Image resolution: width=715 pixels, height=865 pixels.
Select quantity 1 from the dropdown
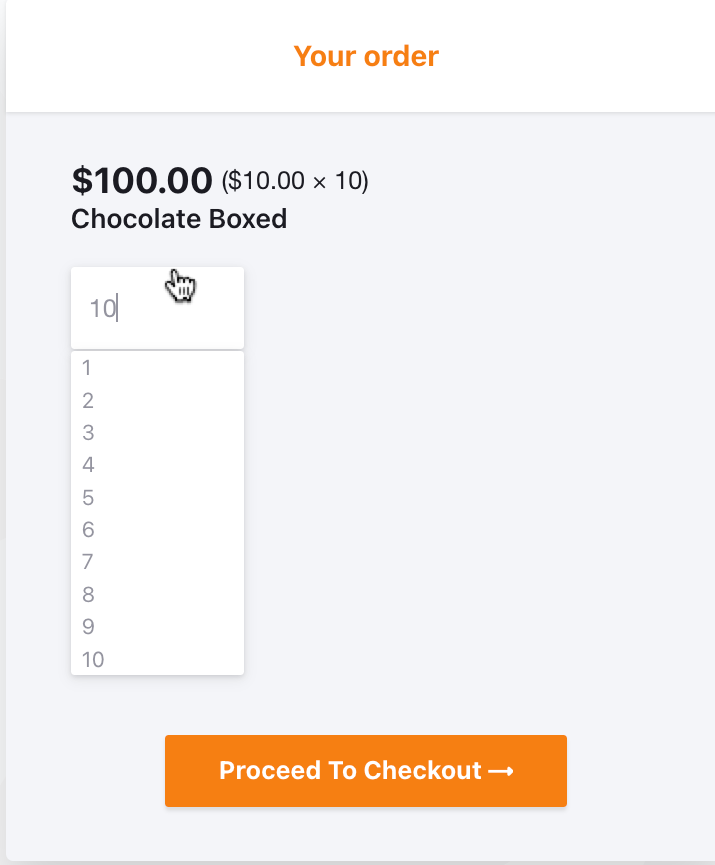[157, 367]
